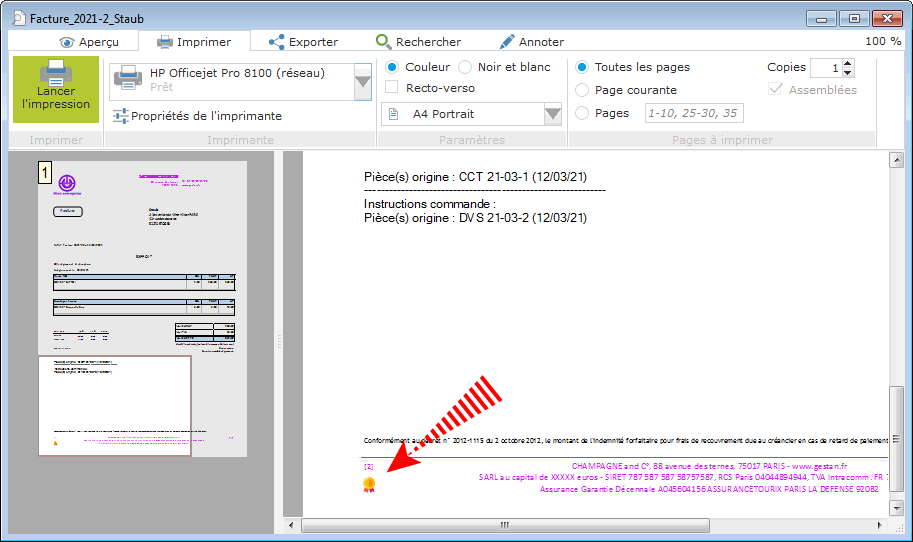Viewport: 913px width, 542px height.
Task: Select the Couleur radio option
Action: 392,67
